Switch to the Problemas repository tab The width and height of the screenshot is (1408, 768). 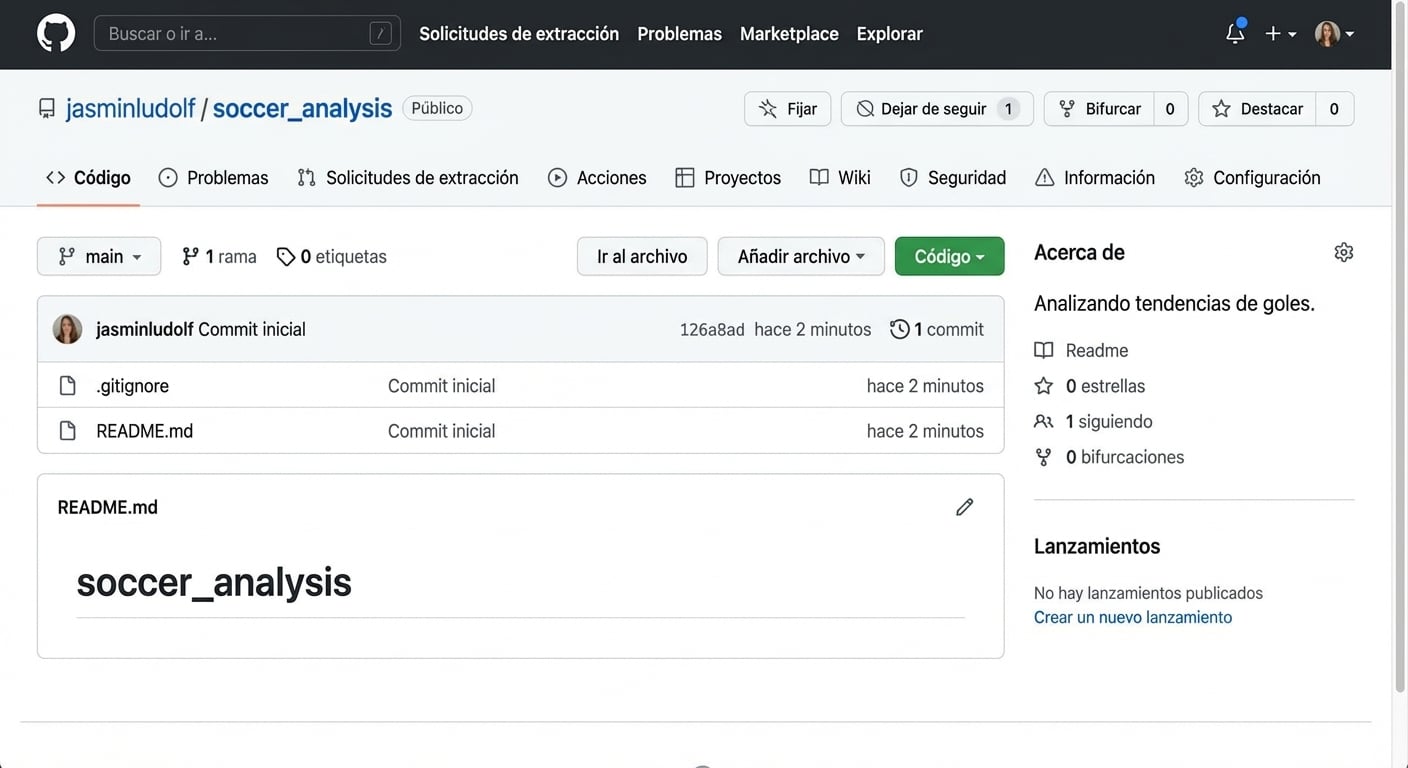tap(213, 177)
